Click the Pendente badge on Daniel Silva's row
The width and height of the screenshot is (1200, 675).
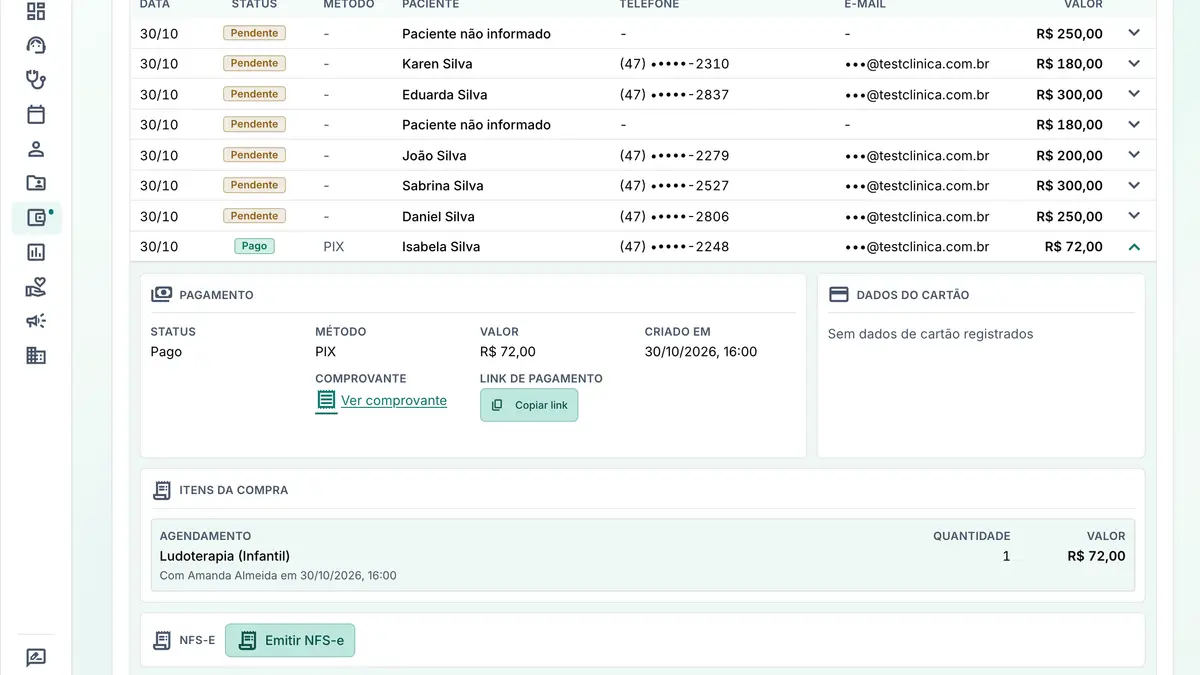254,216
